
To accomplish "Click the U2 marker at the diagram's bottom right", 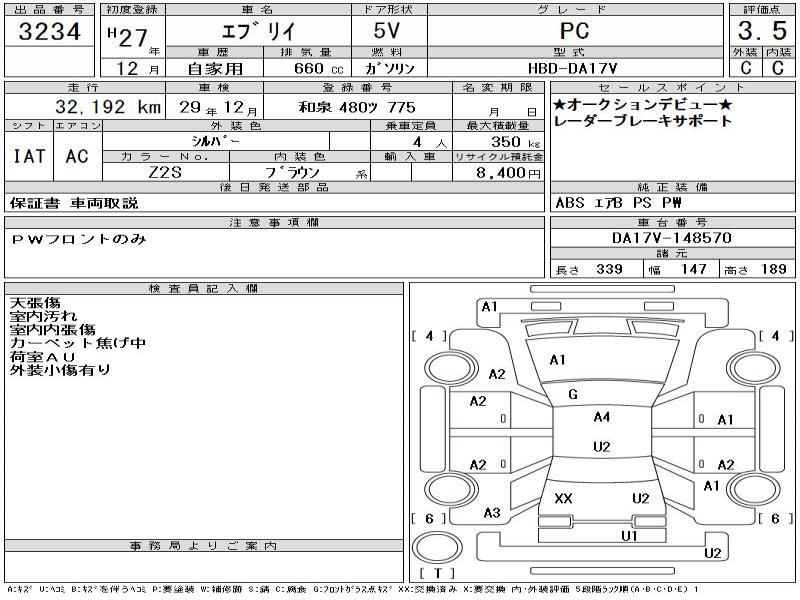I will pyautogui.click(x=712, y=552).
